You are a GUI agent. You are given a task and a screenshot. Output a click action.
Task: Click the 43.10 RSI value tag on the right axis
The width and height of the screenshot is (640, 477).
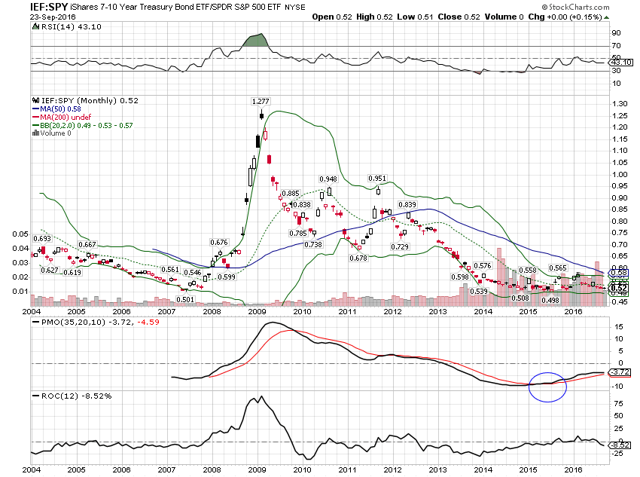point(620,62)
